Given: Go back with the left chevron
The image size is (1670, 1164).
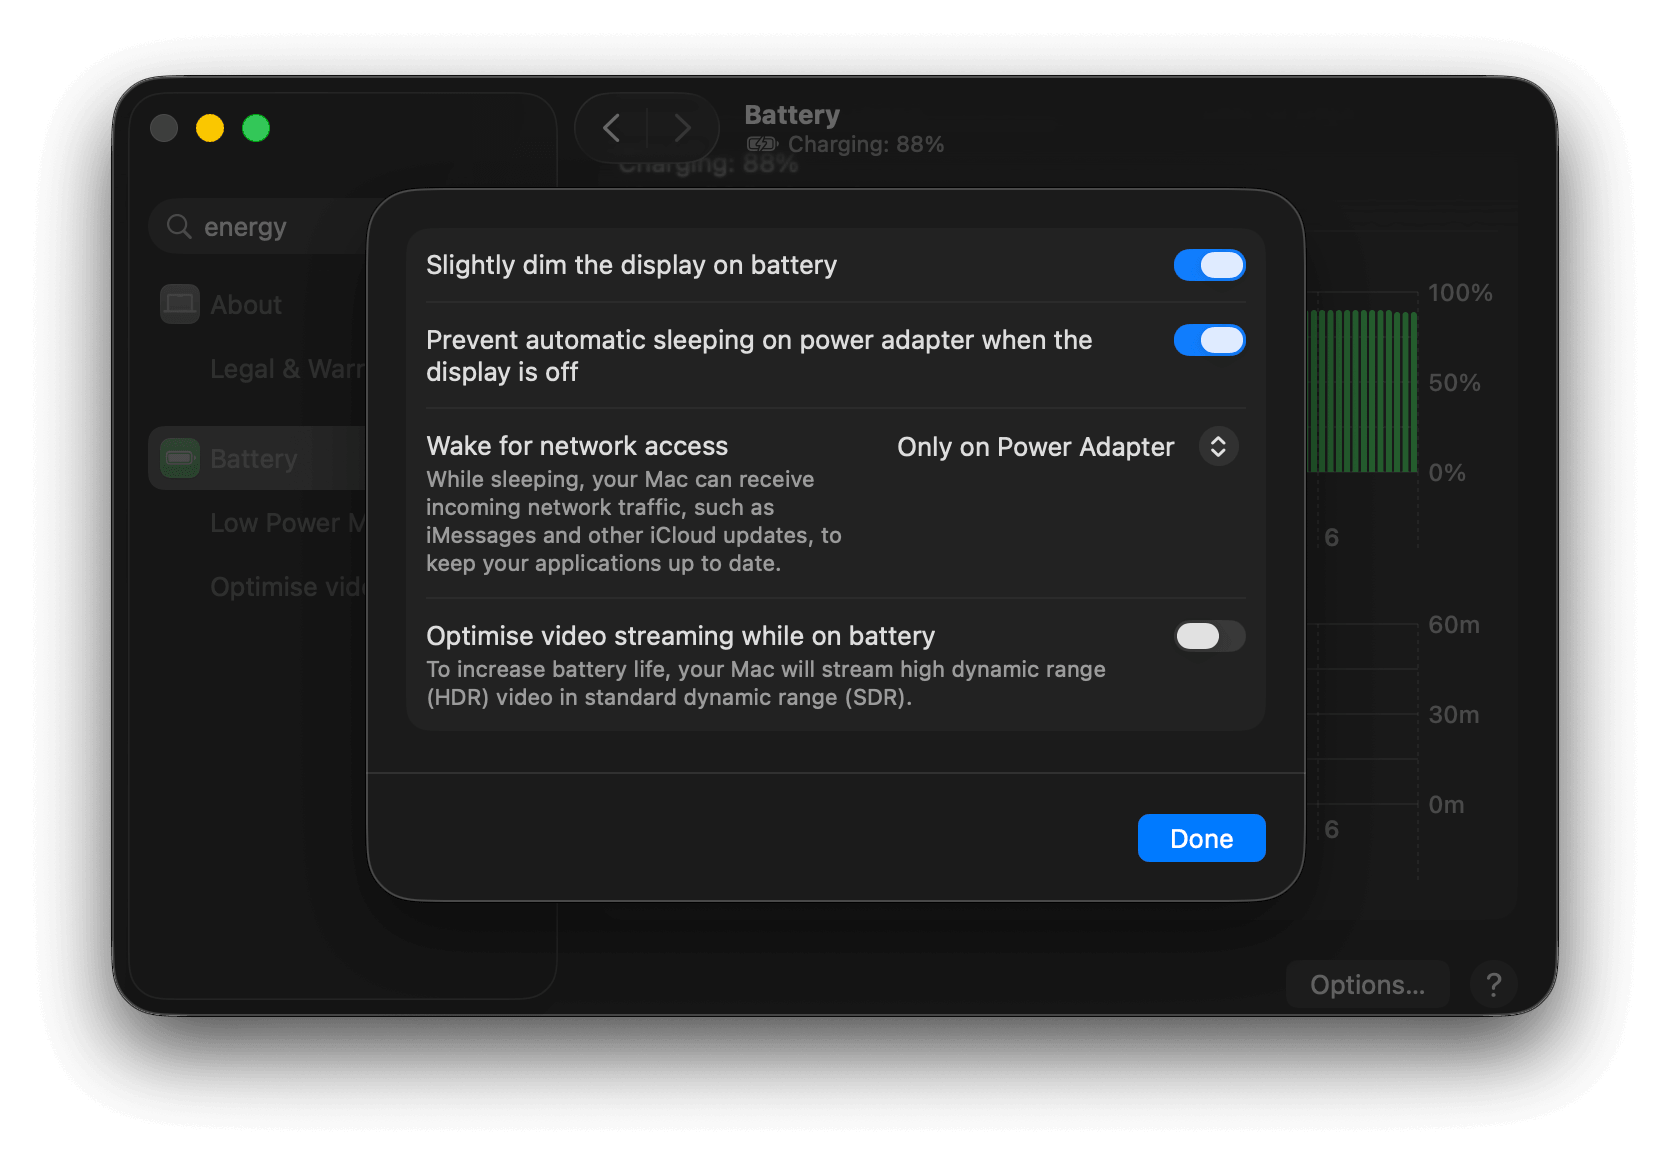Looking at the screenshot, I should click(612, 128).
